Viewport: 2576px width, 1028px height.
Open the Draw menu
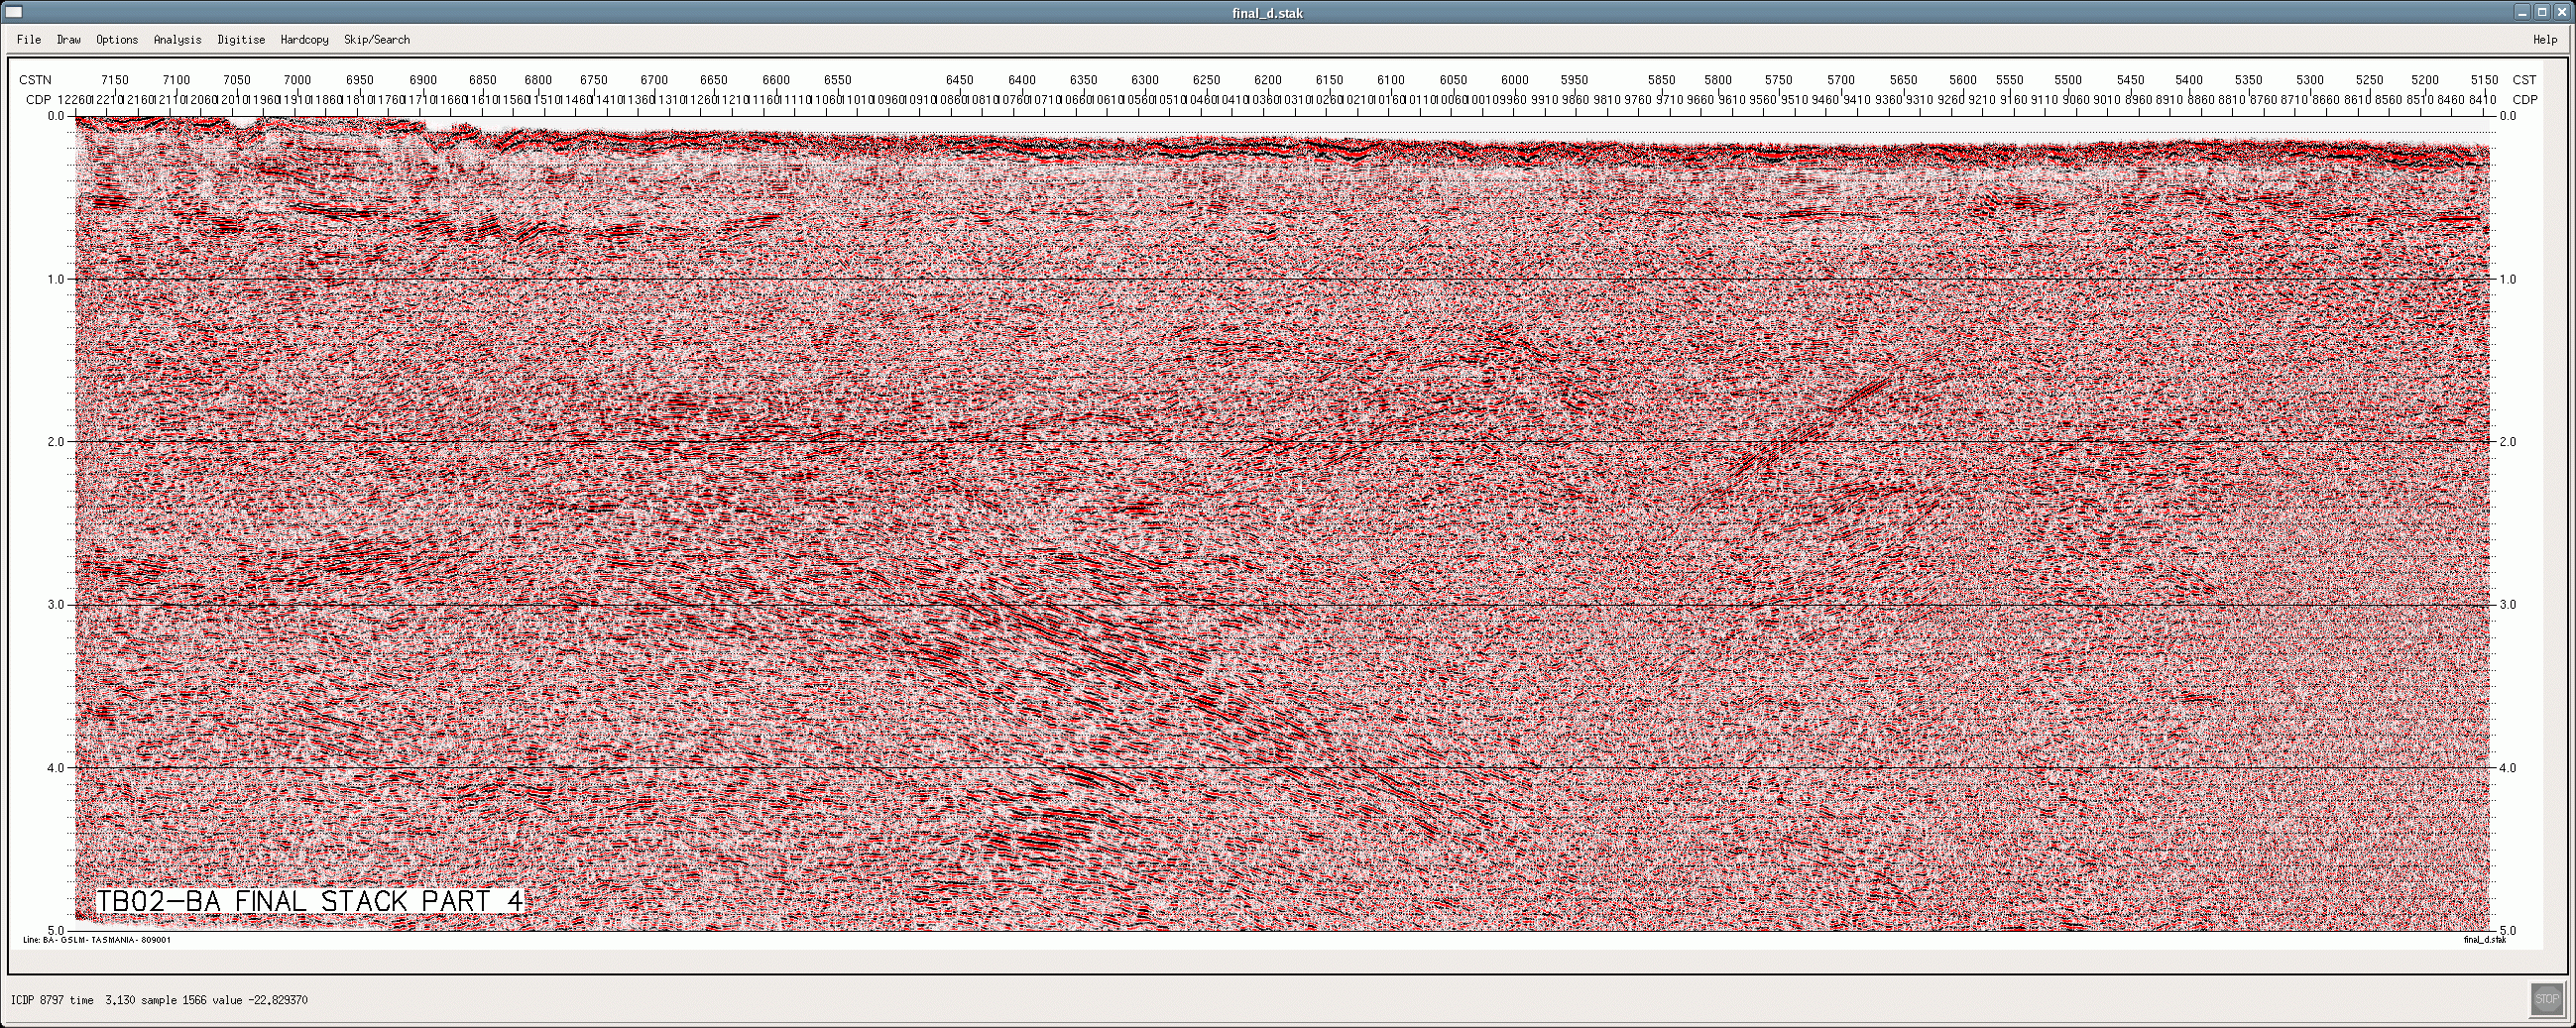(x=69, y=40)
